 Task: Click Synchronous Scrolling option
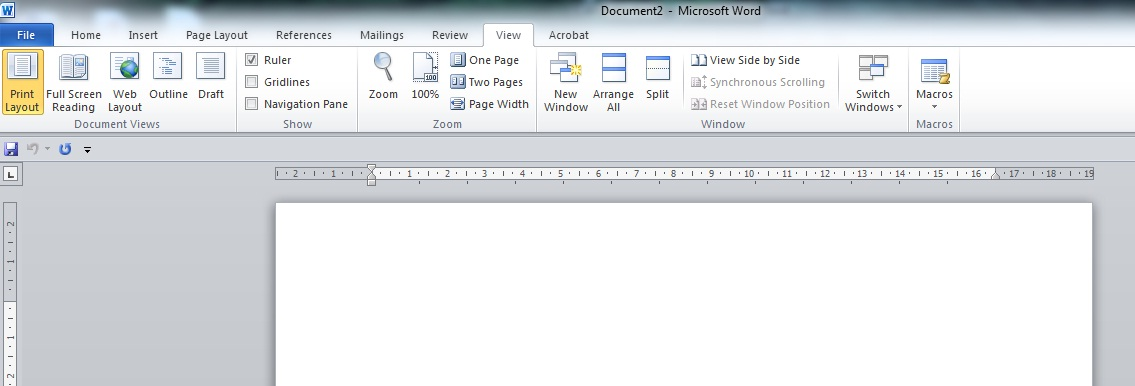point(758,82)
